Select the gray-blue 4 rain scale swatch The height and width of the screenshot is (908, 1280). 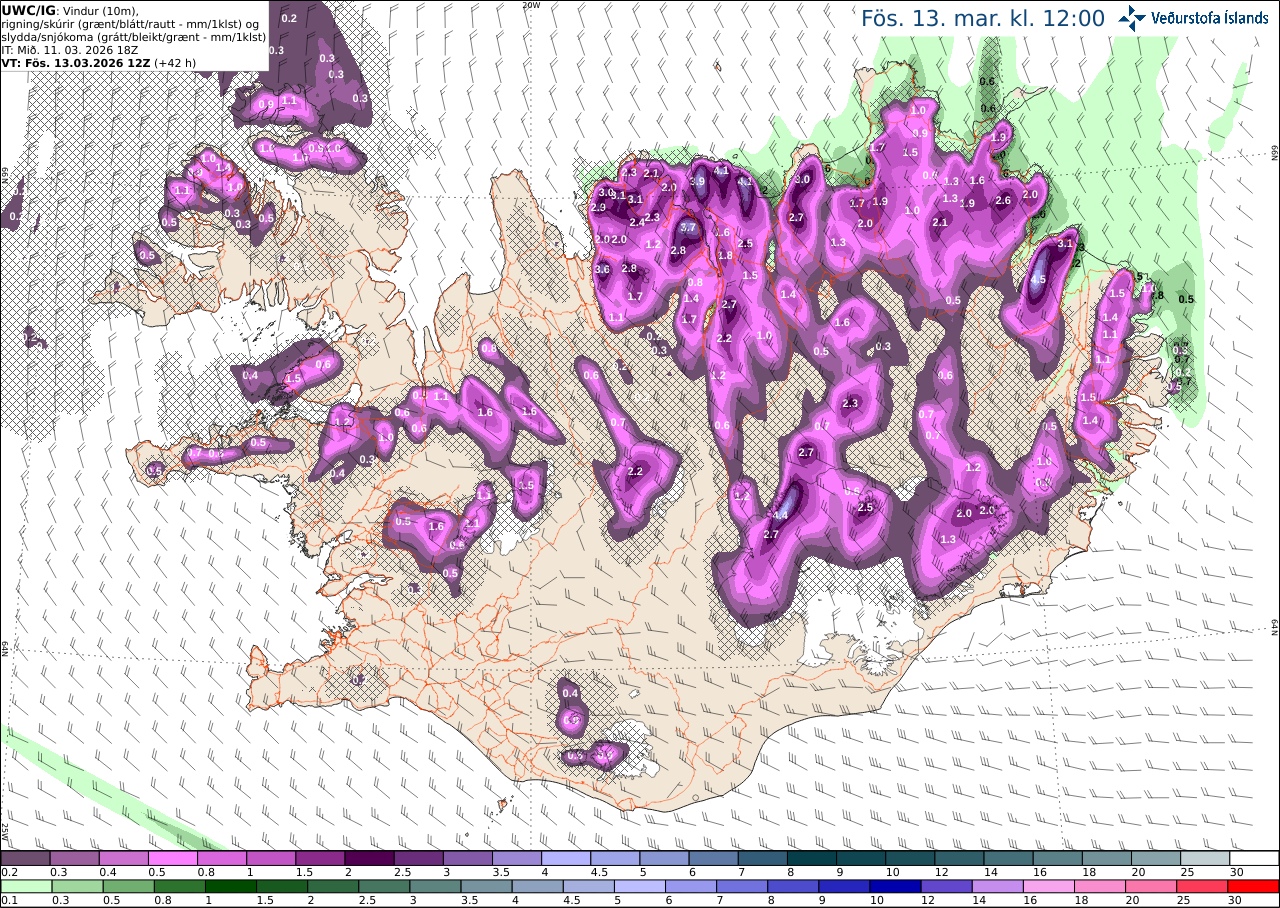tap(537, 886)
